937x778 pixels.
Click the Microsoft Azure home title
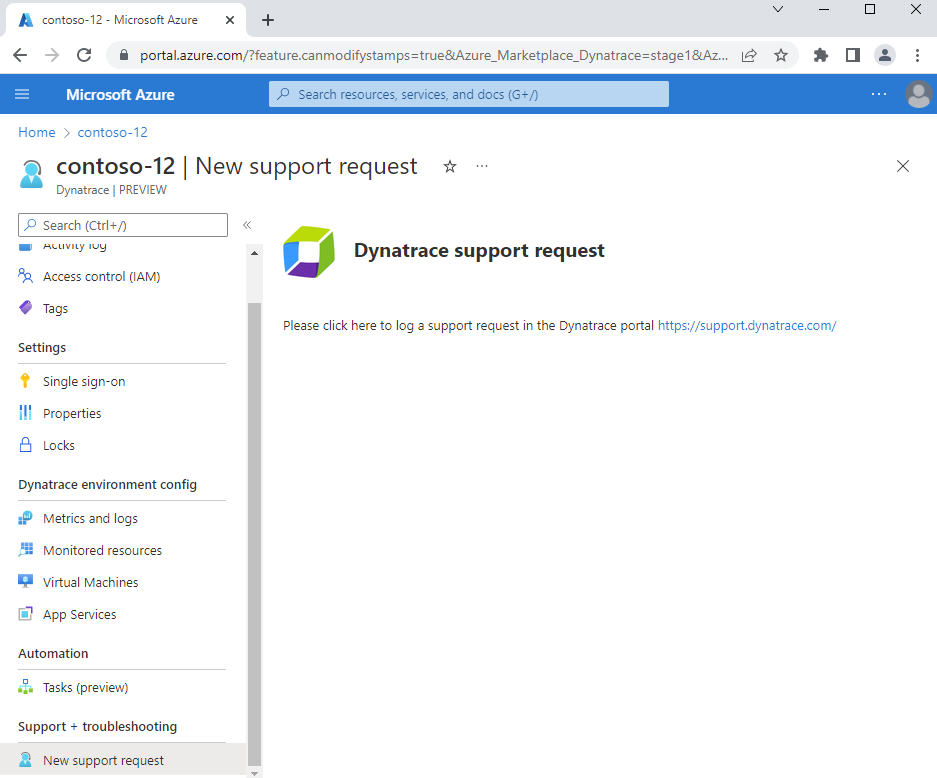(120, 94)
